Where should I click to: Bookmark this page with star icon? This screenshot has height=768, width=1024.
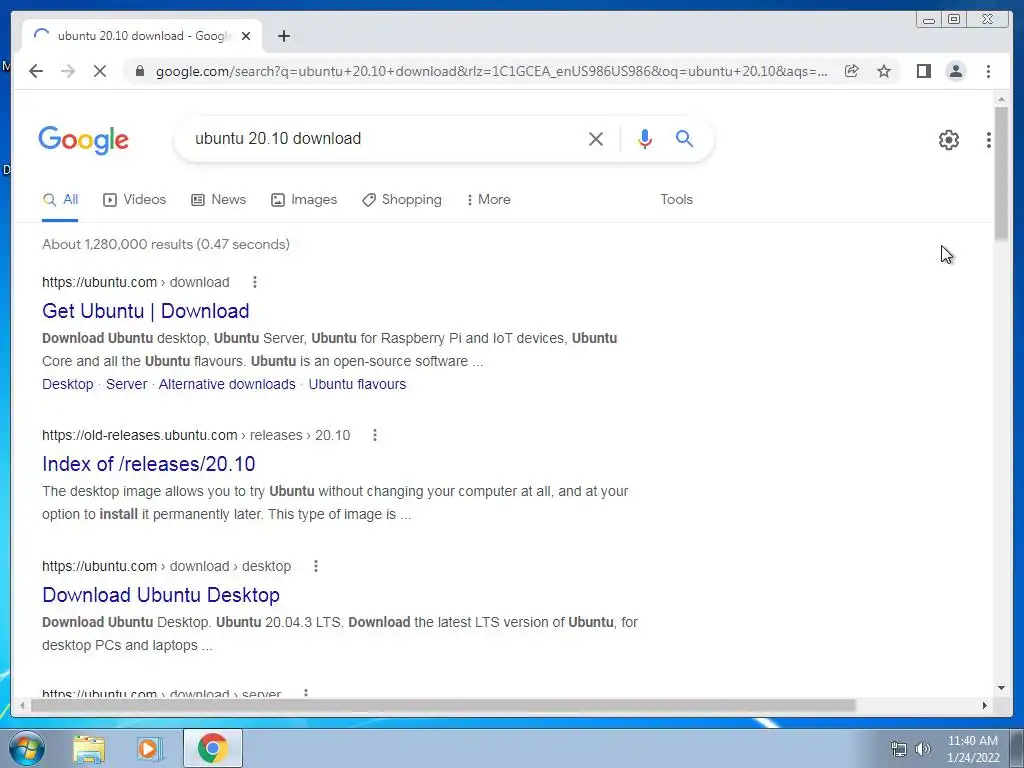(x=884, y=71)
